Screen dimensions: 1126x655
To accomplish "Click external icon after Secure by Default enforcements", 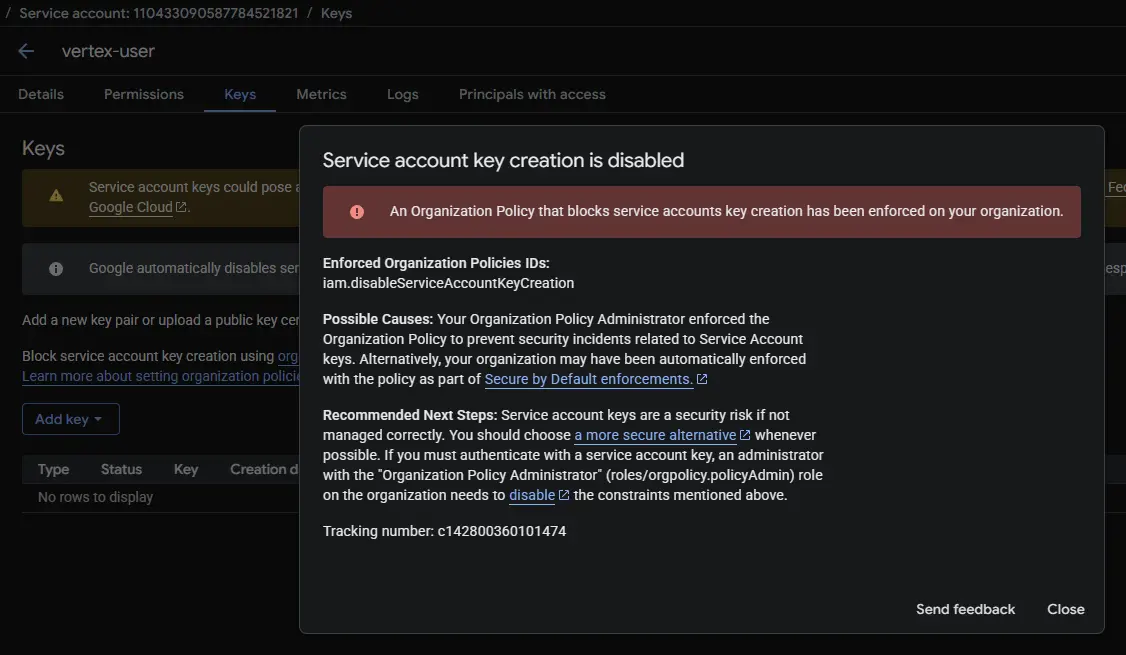I will 702,380.
